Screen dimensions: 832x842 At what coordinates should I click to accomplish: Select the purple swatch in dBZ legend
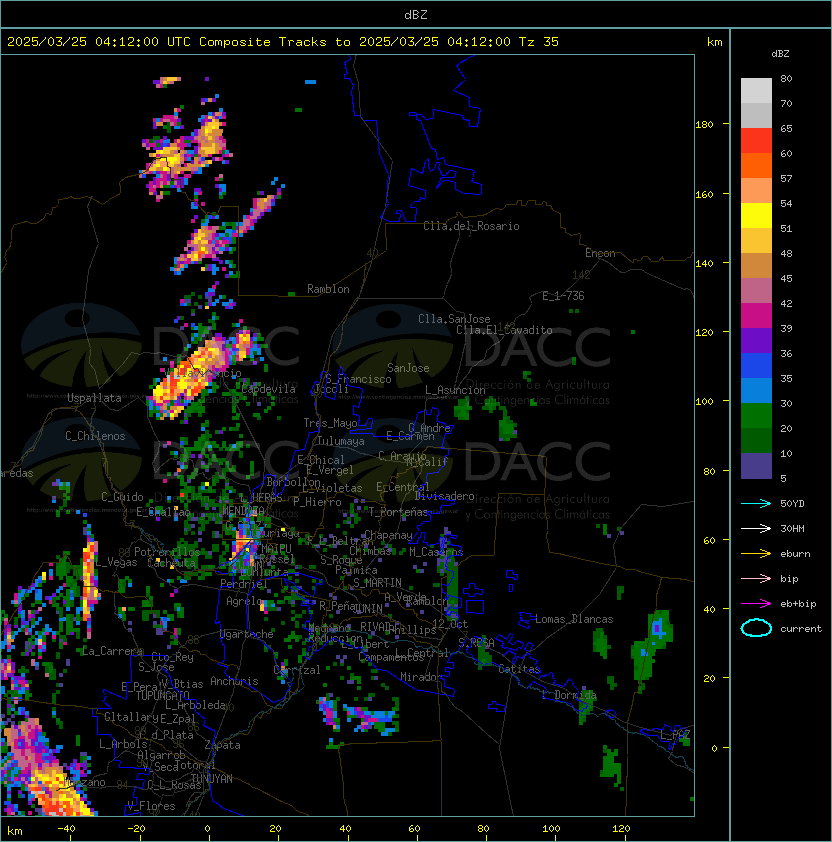point(756,341)
